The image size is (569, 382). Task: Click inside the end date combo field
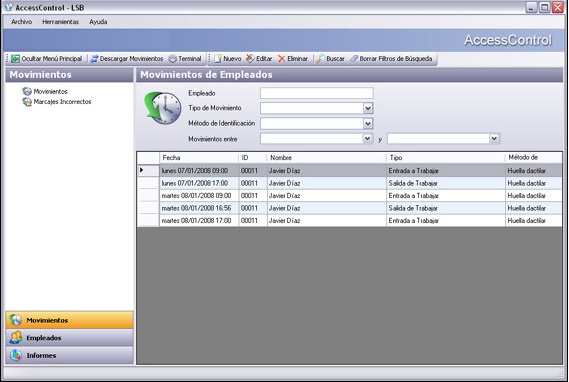443,139
